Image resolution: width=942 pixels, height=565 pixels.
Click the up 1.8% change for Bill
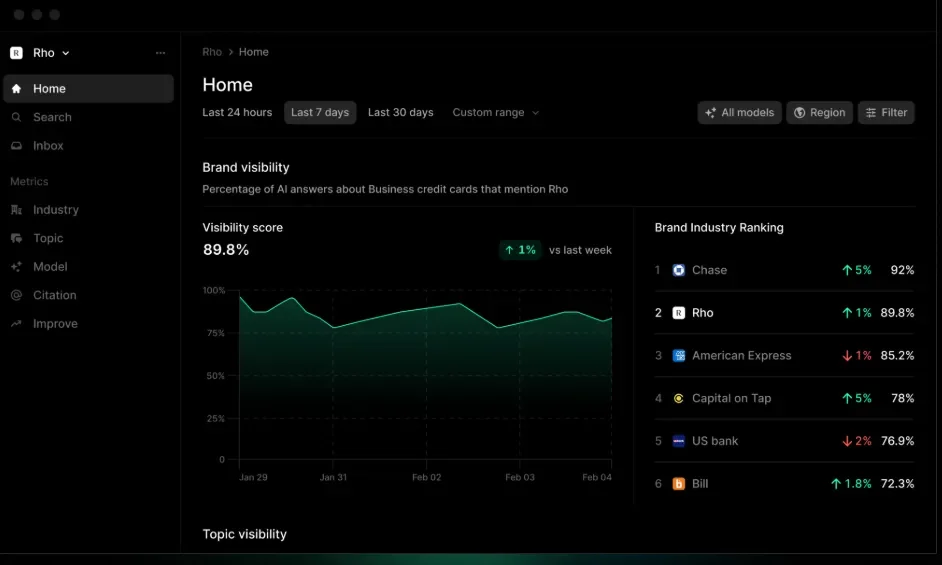pos(851,483)
